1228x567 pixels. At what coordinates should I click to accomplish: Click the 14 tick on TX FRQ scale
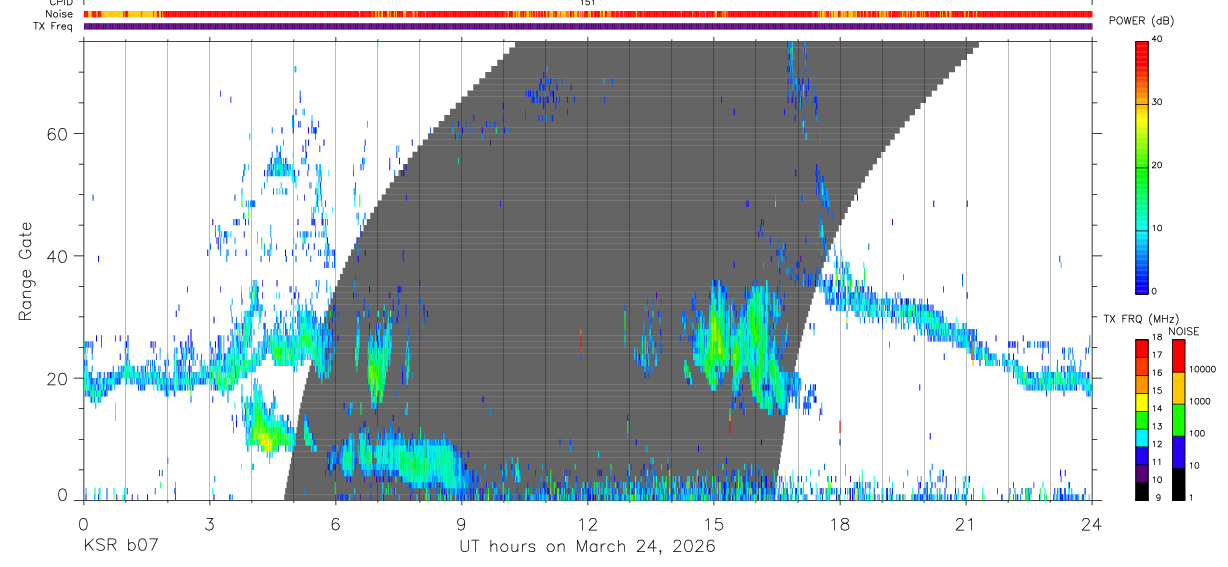pos(1158,408)
